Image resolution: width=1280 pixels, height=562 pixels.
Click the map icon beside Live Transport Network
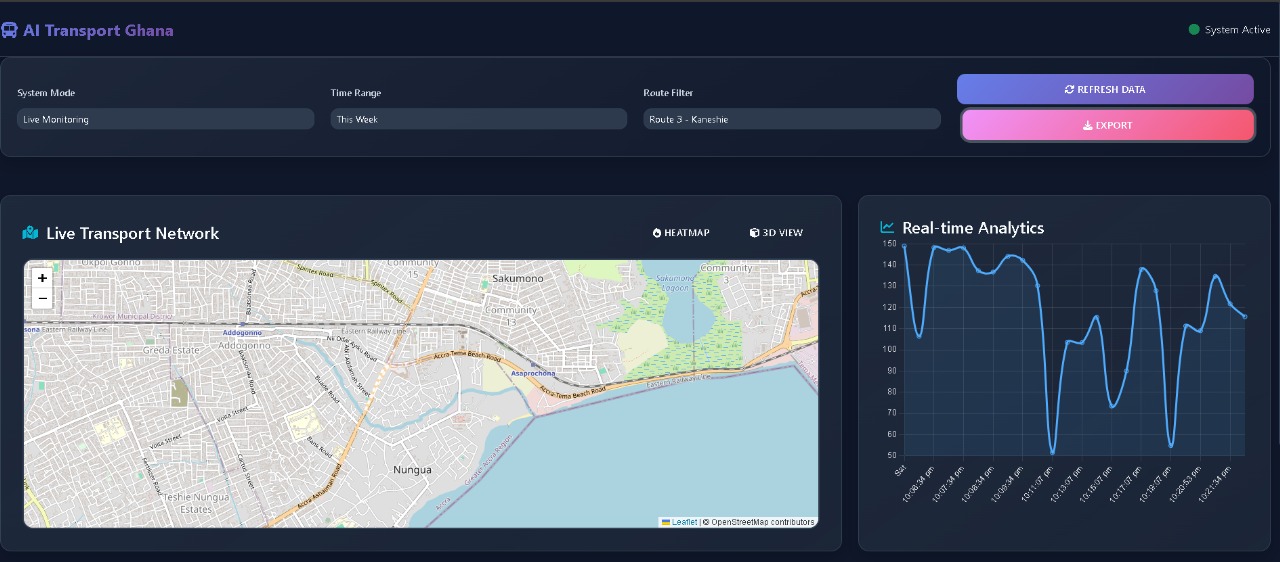click(30, 233)
